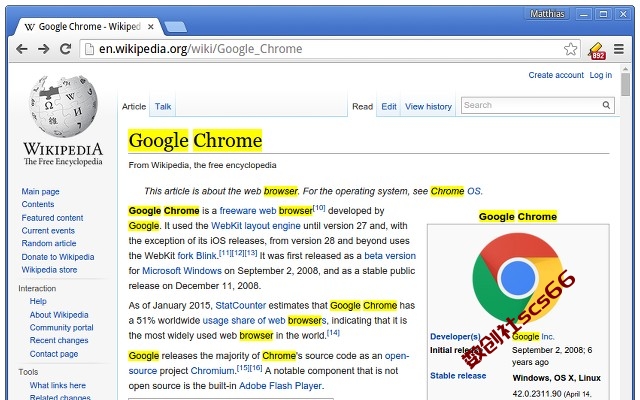Viewport: 640px width, 400px height.
Task: Click the Developer(s) infobox link
Action: (x=455, y=337)
